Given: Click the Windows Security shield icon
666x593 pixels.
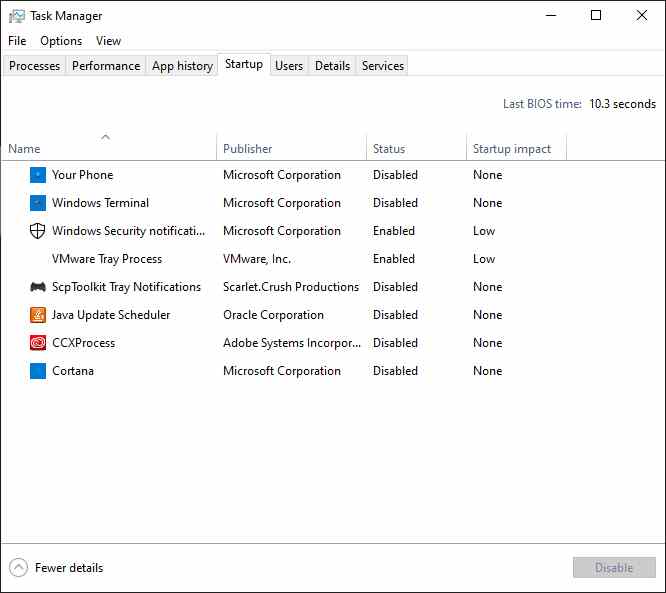Looking at the screenshot, I should [x=38, y=231].
